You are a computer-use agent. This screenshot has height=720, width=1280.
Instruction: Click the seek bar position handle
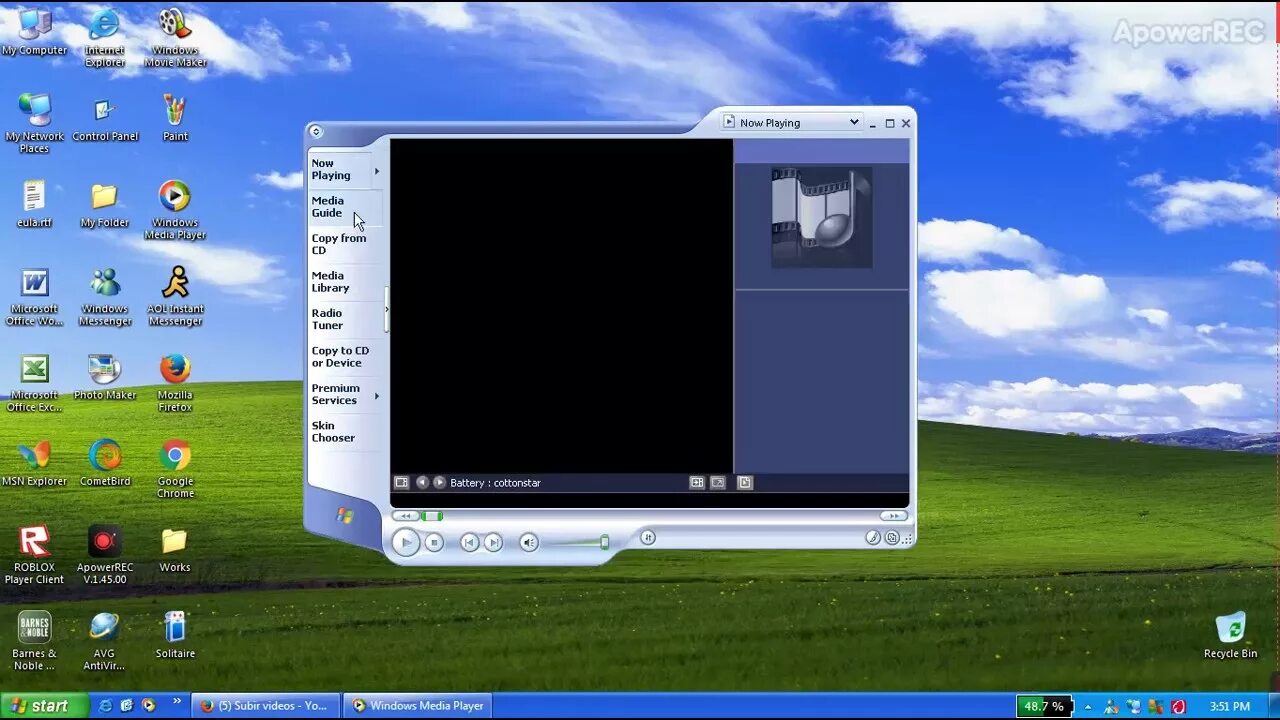[x=432, y=516]
